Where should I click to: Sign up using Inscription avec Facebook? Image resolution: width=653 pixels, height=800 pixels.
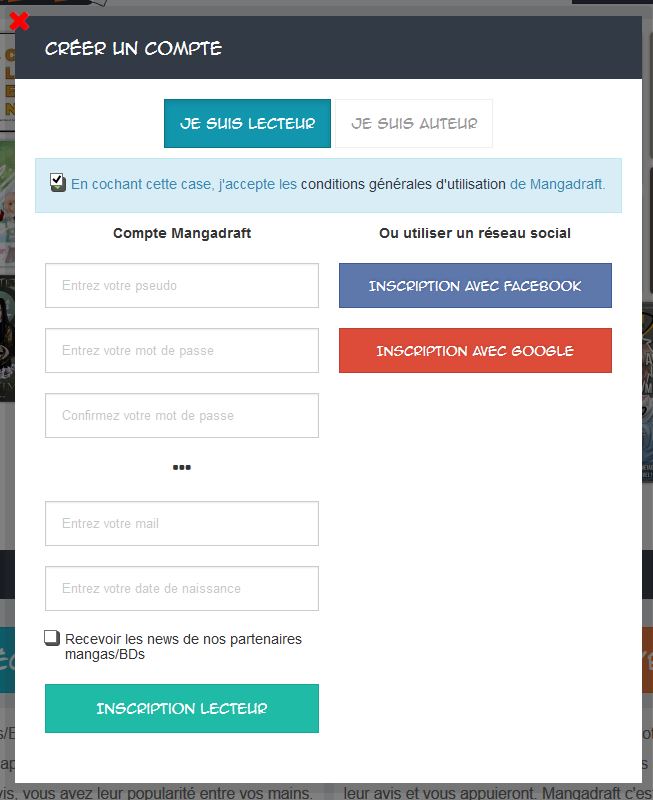pos(475,286)
